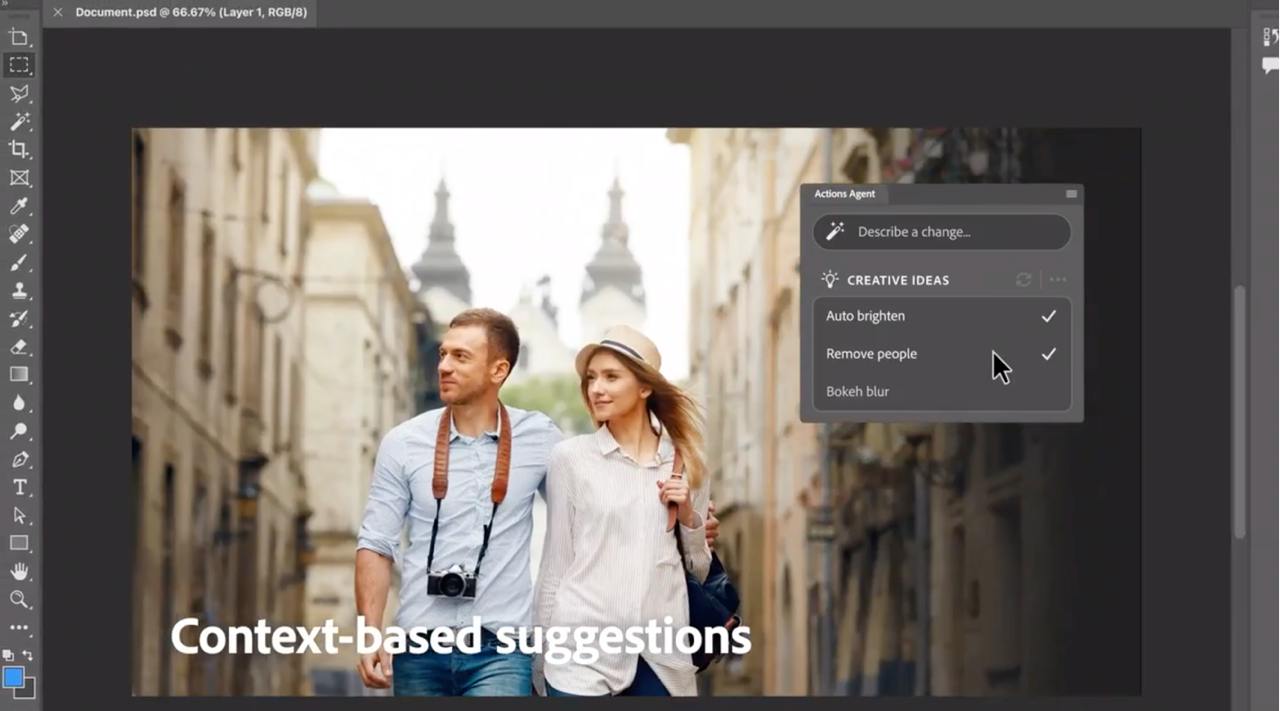Select the Clone Stamp tool
This screenshot has height=711, width=1280.
coord(19,291)
